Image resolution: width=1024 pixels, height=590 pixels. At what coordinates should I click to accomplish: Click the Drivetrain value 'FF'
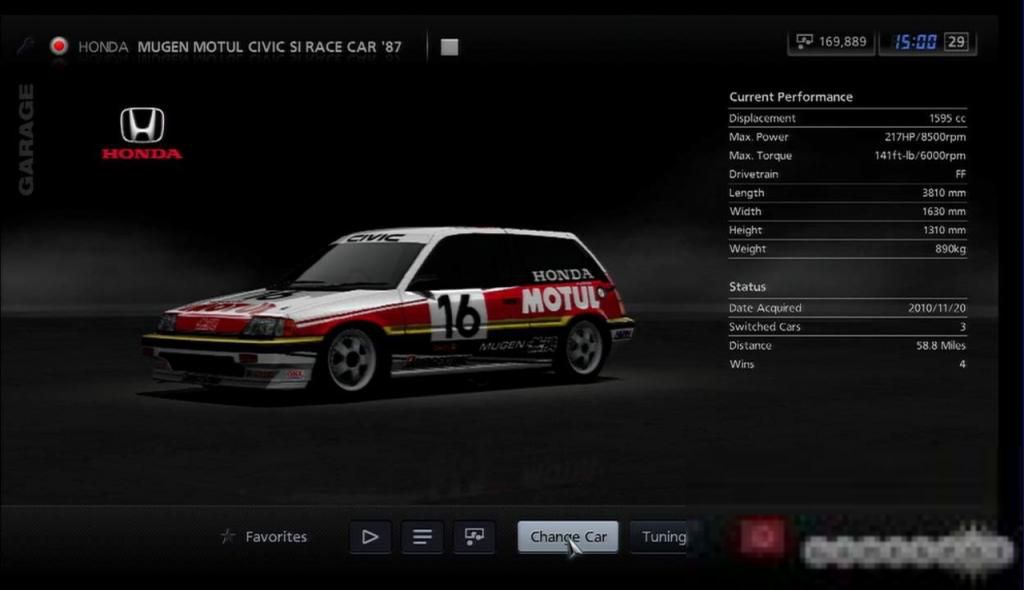pos(960,174)
